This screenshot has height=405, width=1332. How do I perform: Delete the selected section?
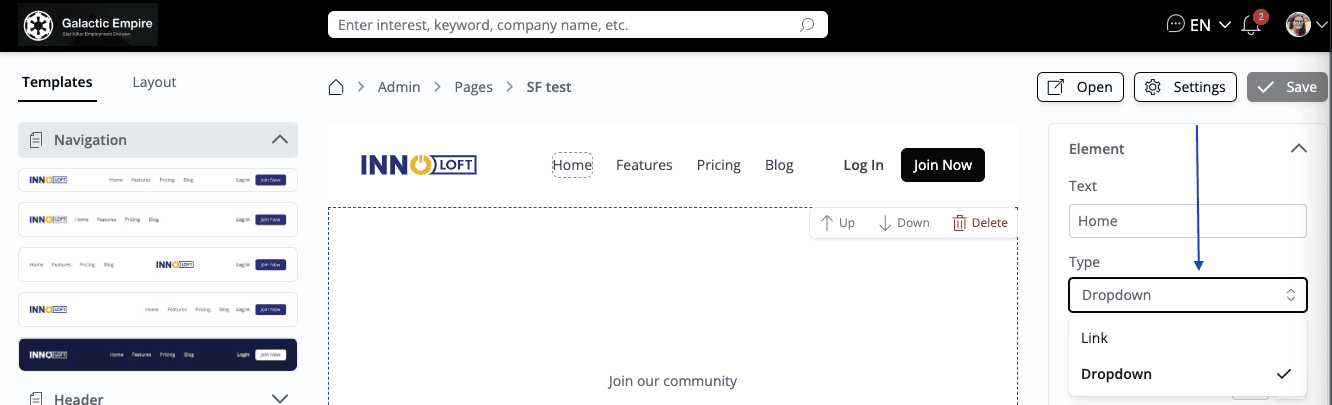click(979, 223)
